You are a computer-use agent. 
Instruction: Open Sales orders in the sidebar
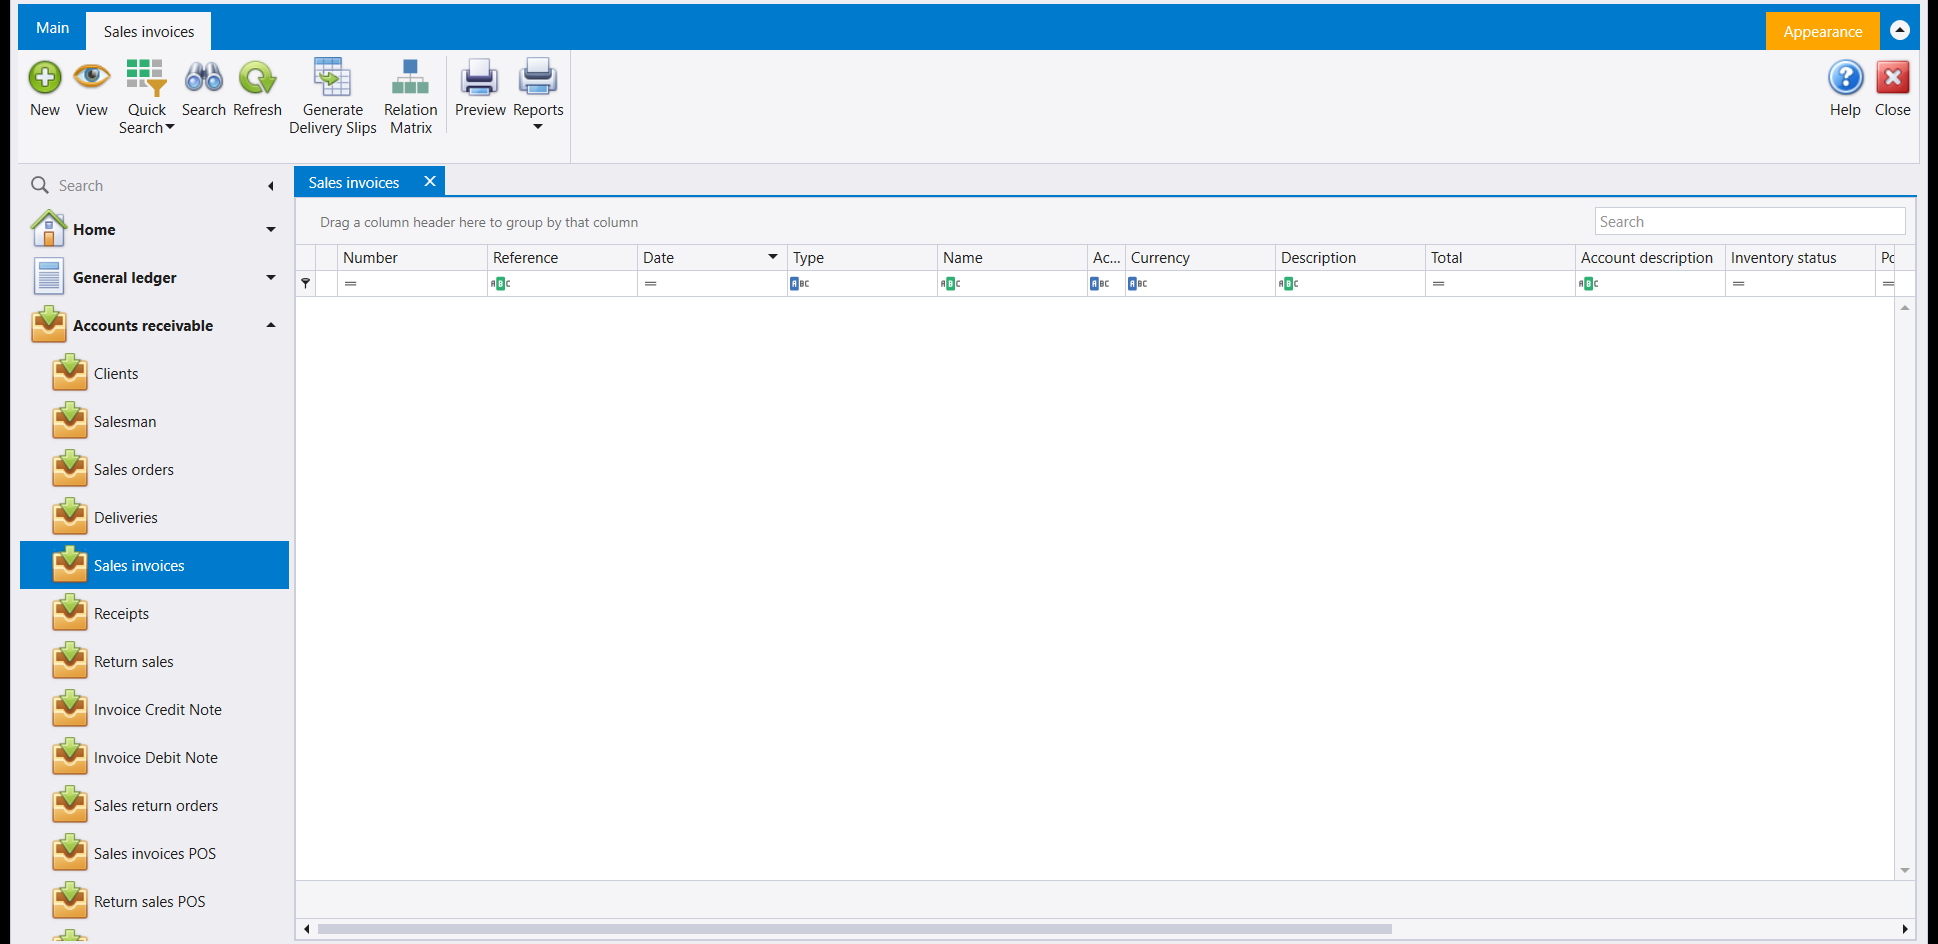click(154, 469)
